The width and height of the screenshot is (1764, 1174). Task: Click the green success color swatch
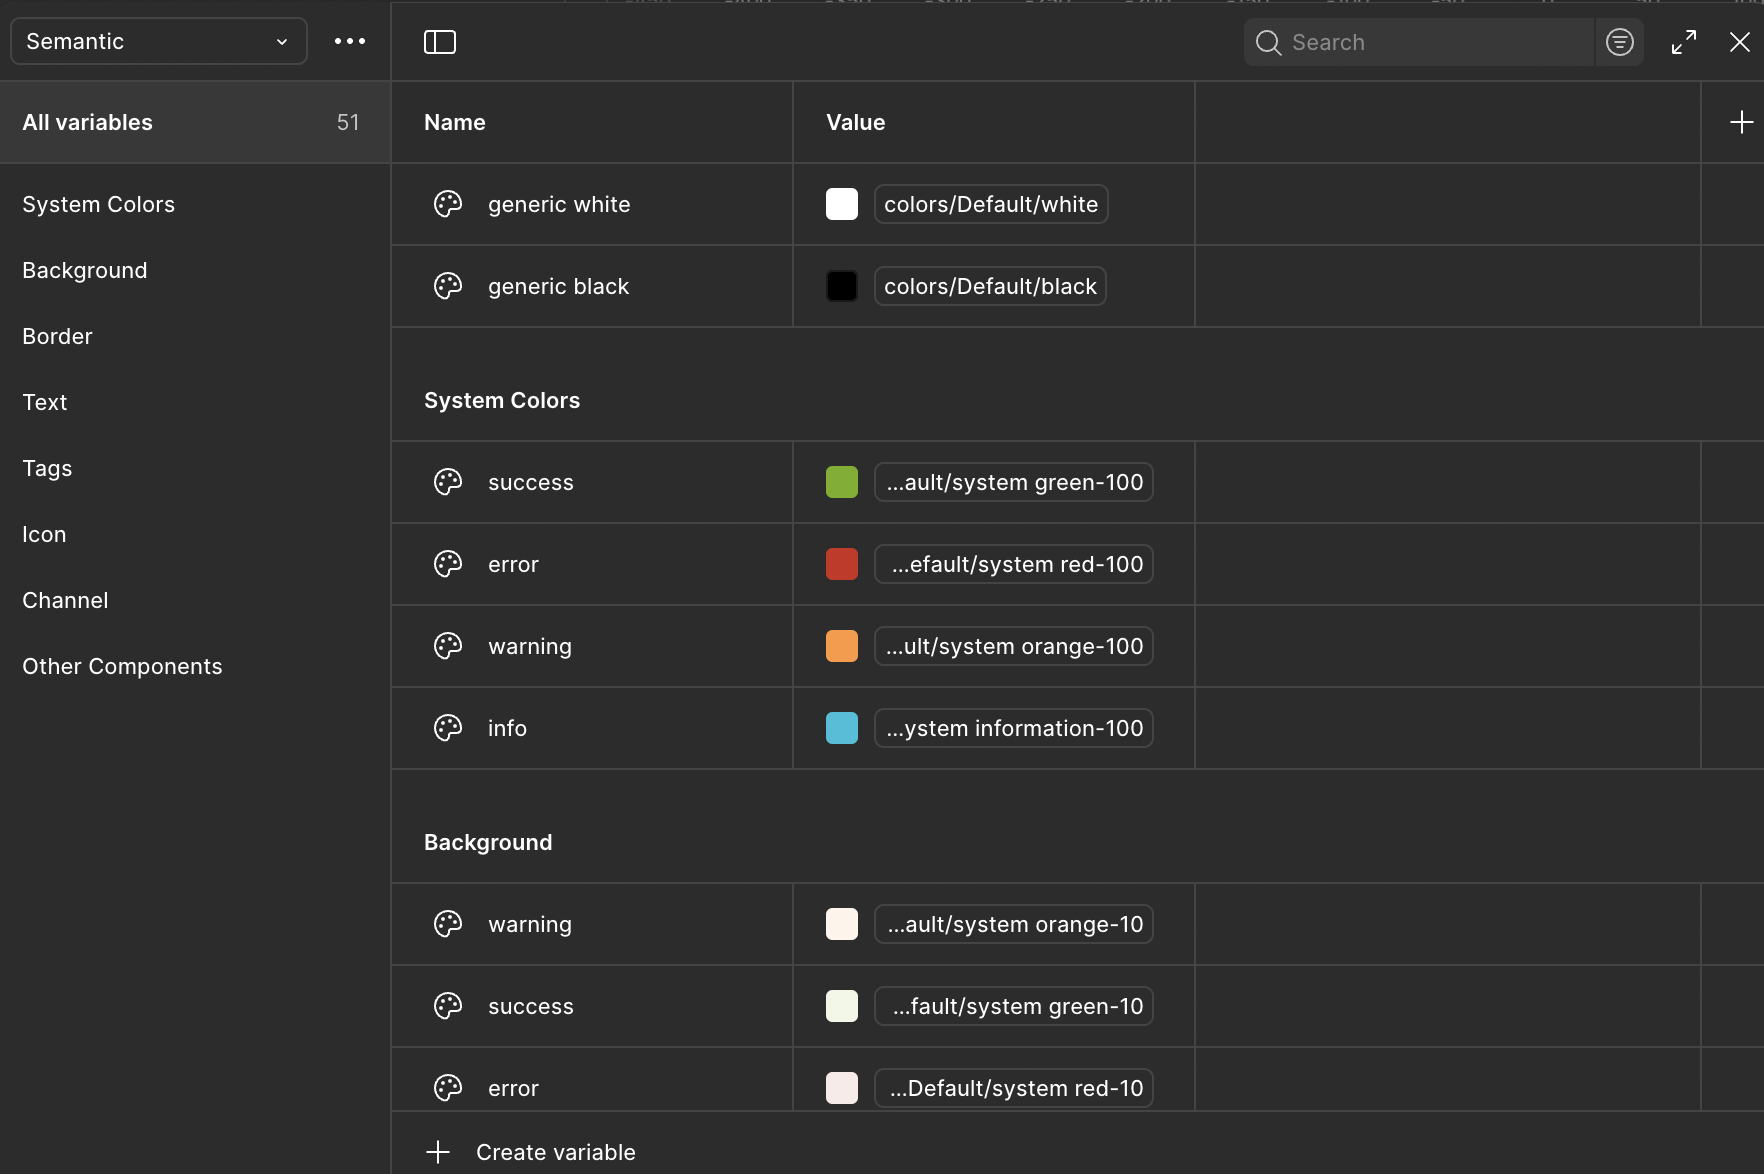pyautogui.click(x=842, y=482)
